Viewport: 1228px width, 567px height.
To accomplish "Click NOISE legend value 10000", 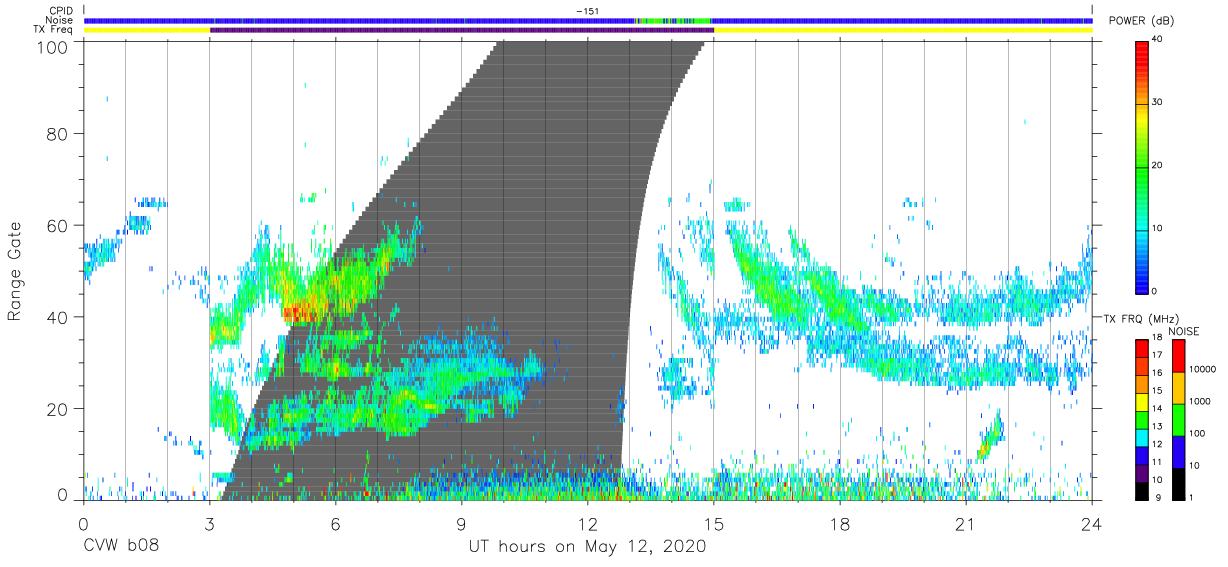I will click(x=1201, y=369).
